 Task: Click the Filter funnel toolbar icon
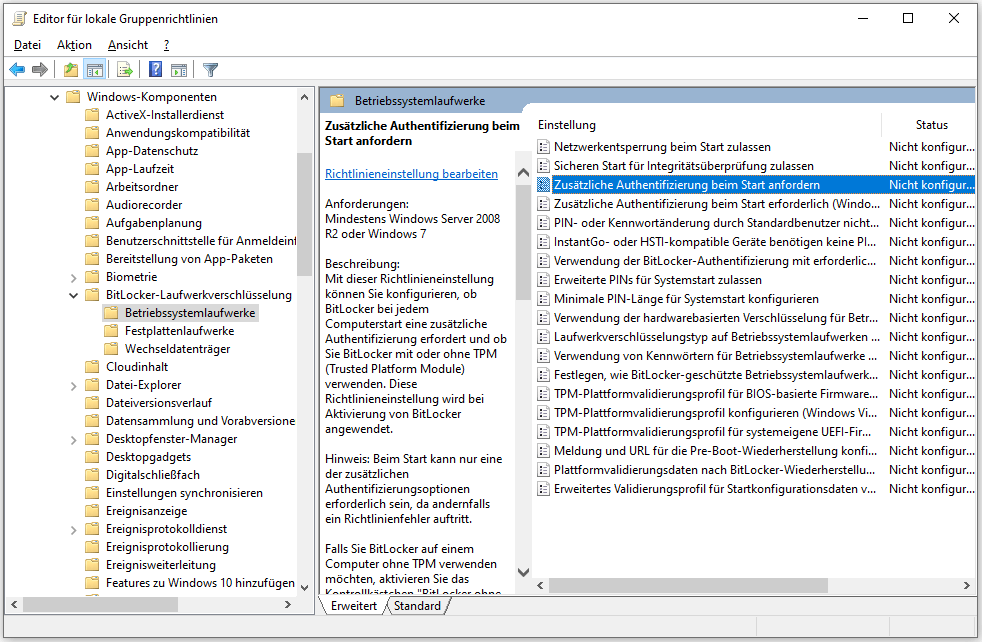[x=210, y=70]
